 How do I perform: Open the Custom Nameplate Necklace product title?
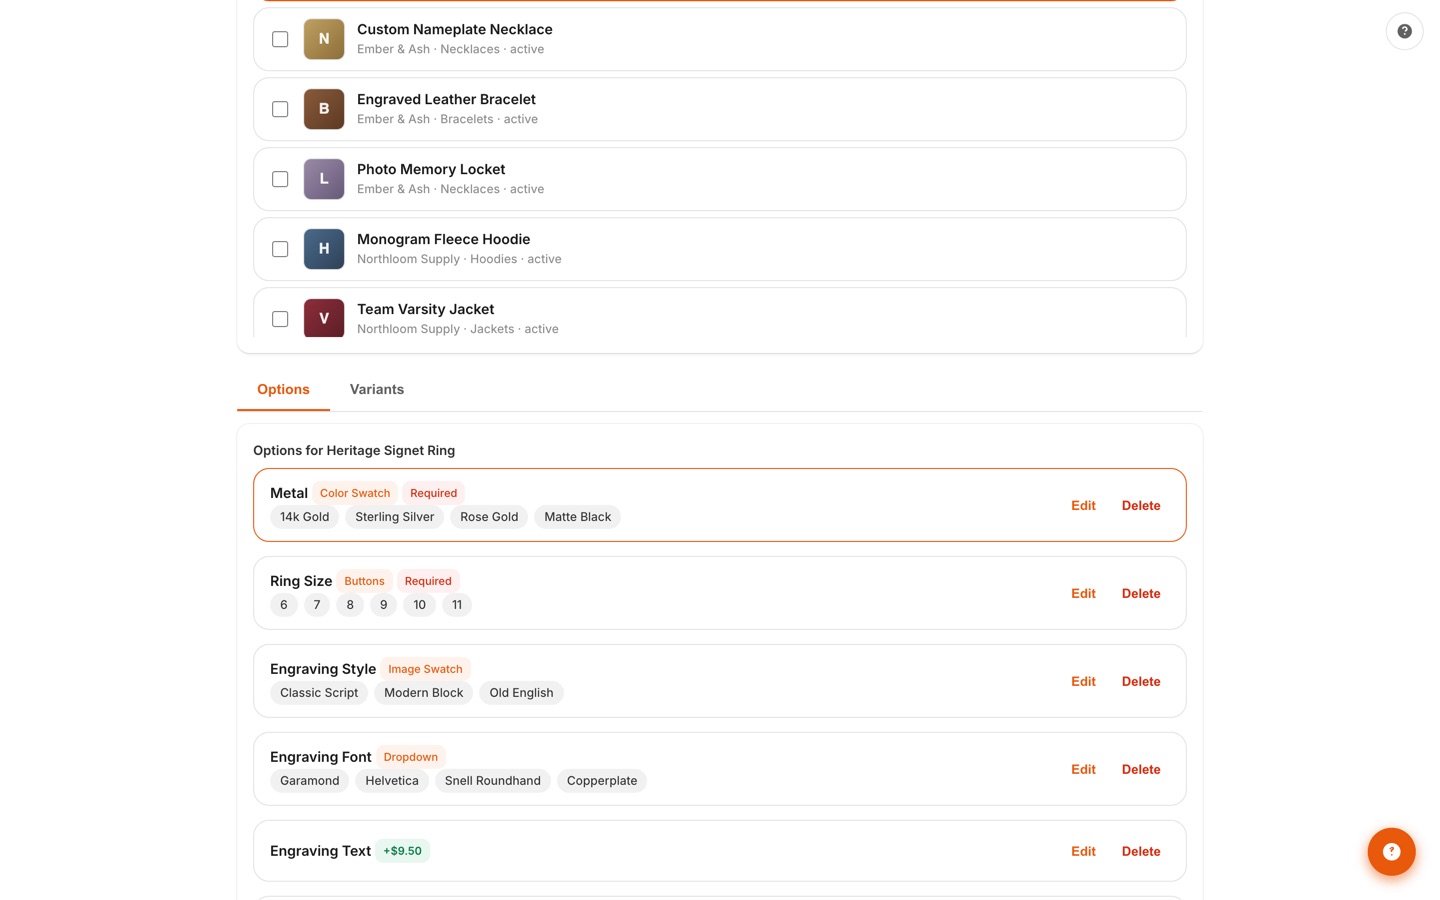455,29
